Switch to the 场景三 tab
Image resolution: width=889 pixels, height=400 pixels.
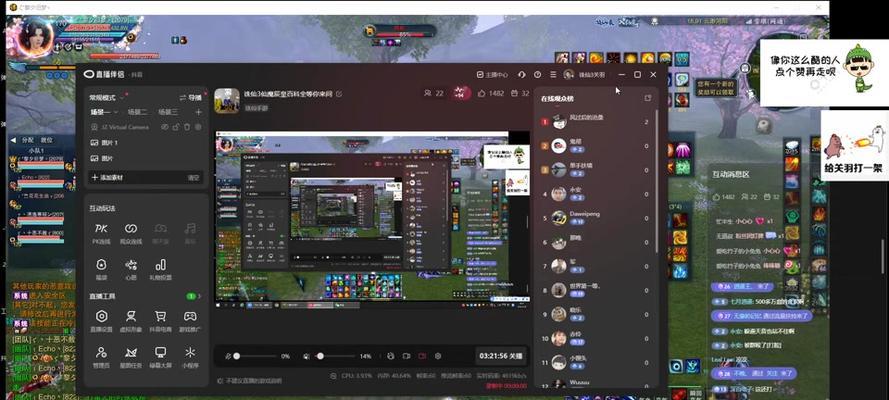pos(168,112)
